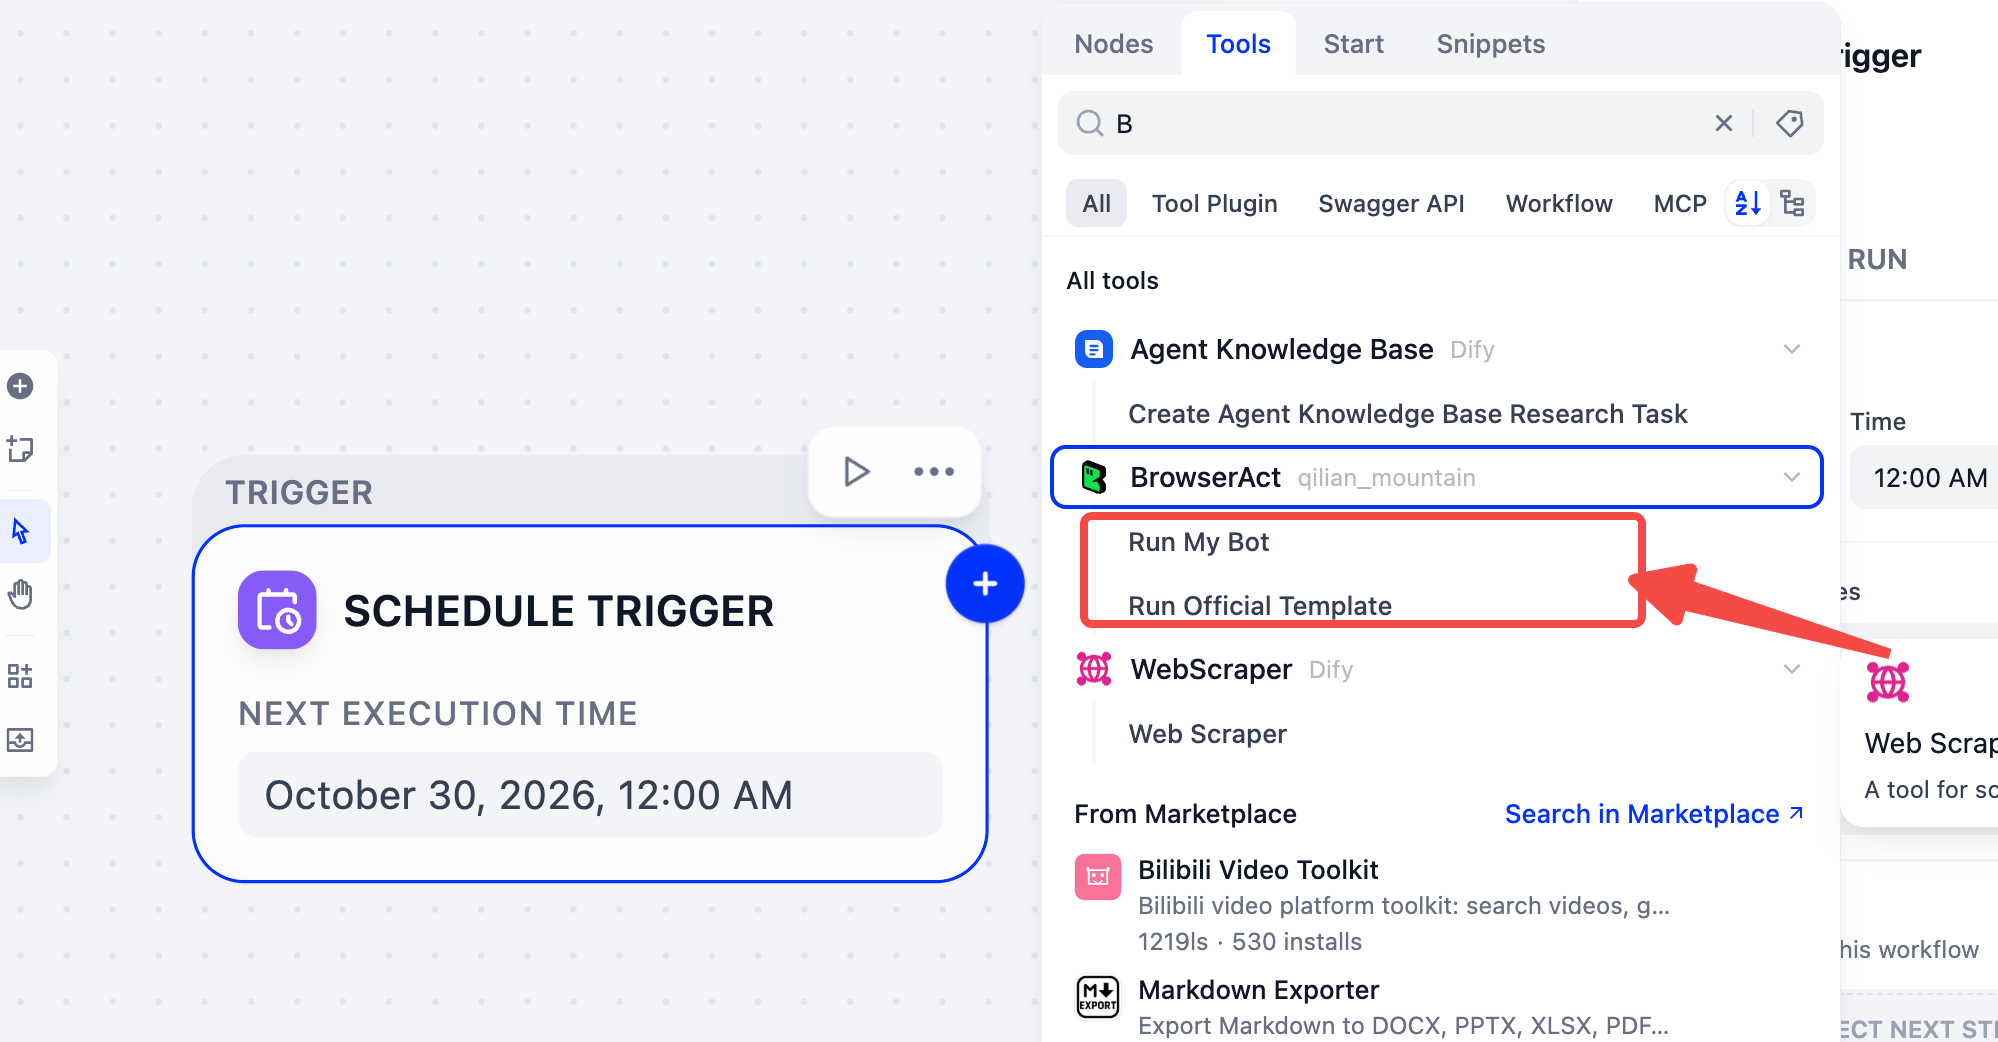Select the Run My Bot tool
The height and width of the screenshot is (1042, 1998).
1198,542
